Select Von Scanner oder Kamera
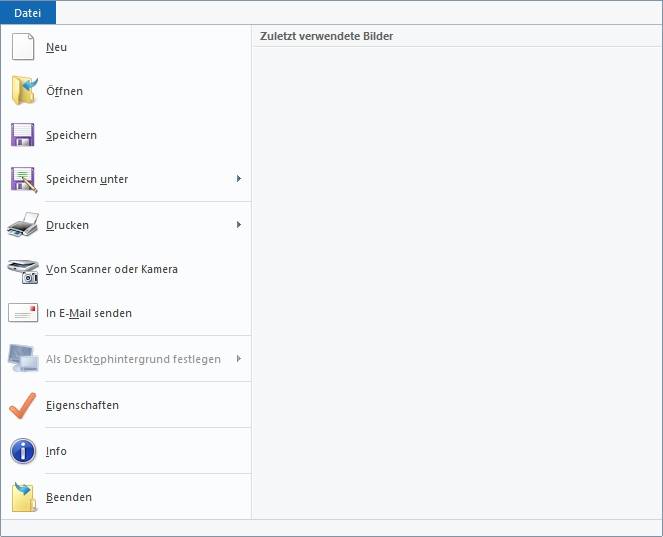663x537 pixels. click(112, 269)
